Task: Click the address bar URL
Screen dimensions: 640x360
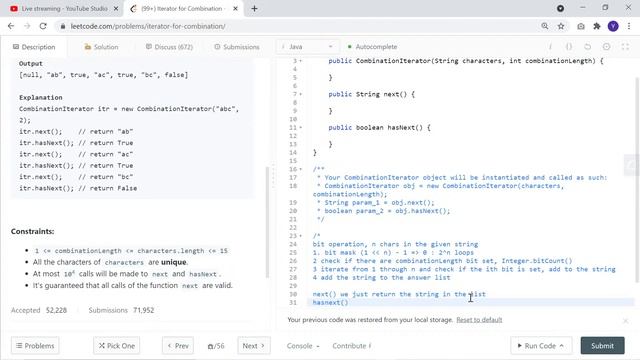Action: point(148,26)
